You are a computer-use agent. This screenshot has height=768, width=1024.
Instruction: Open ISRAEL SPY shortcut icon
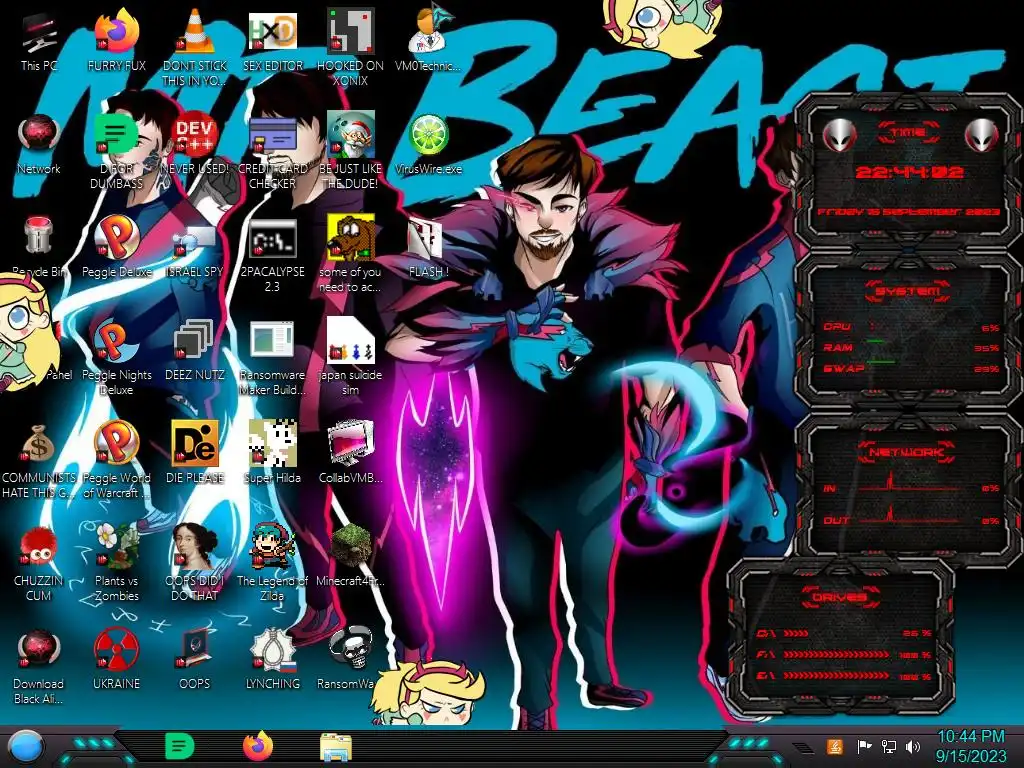(194, 240)
